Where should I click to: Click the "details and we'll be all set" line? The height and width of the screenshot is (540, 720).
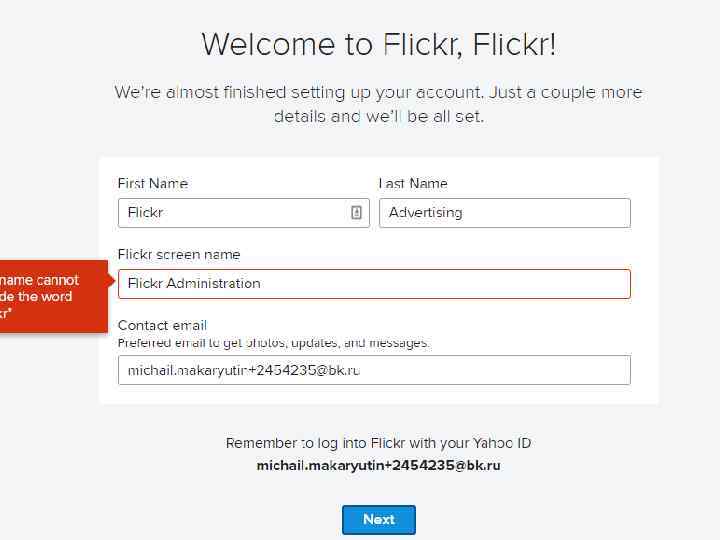click(x=378, y=117)
